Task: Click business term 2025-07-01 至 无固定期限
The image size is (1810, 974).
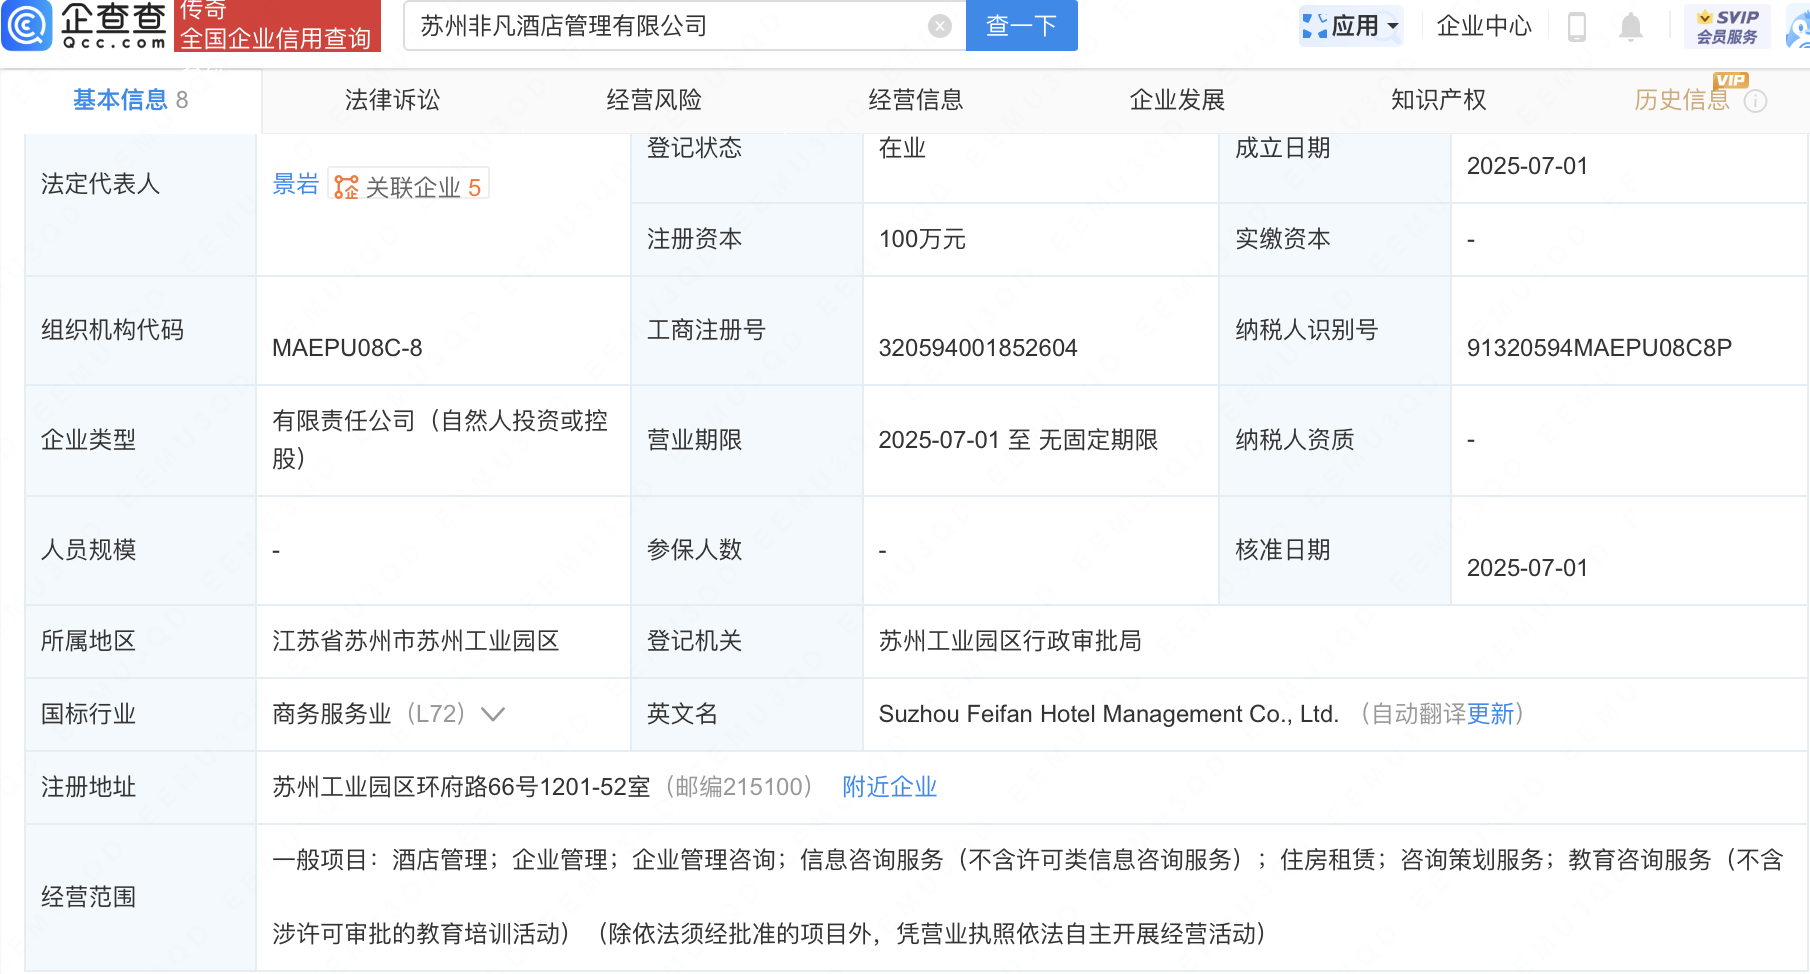Action: (1018, 440)
